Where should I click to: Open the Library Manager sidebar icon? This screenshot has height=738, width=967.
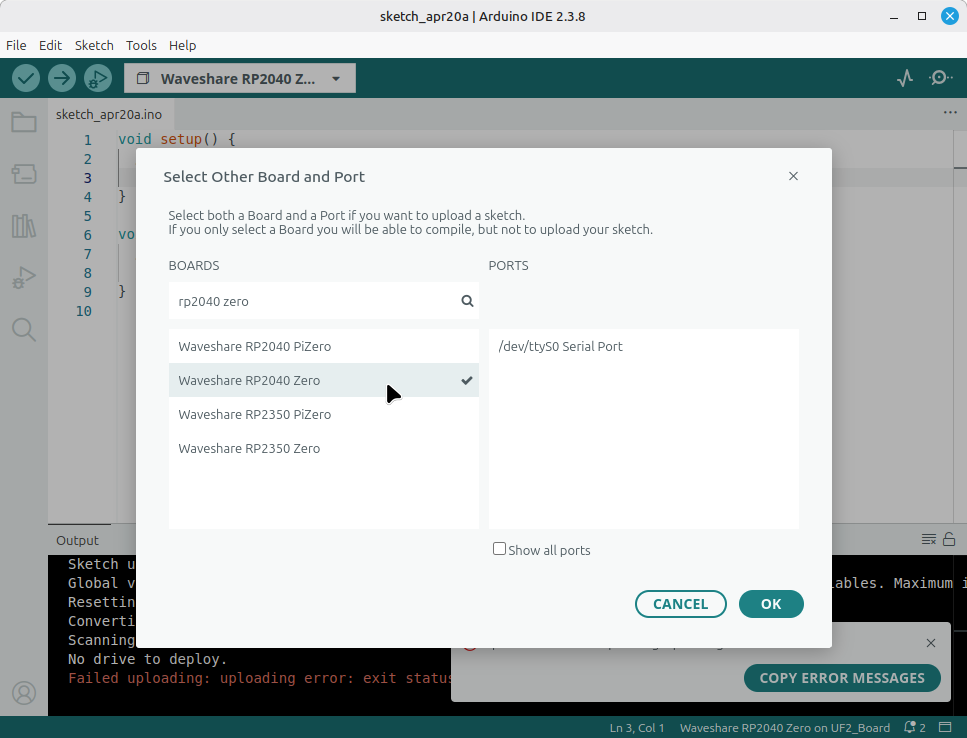24,226
